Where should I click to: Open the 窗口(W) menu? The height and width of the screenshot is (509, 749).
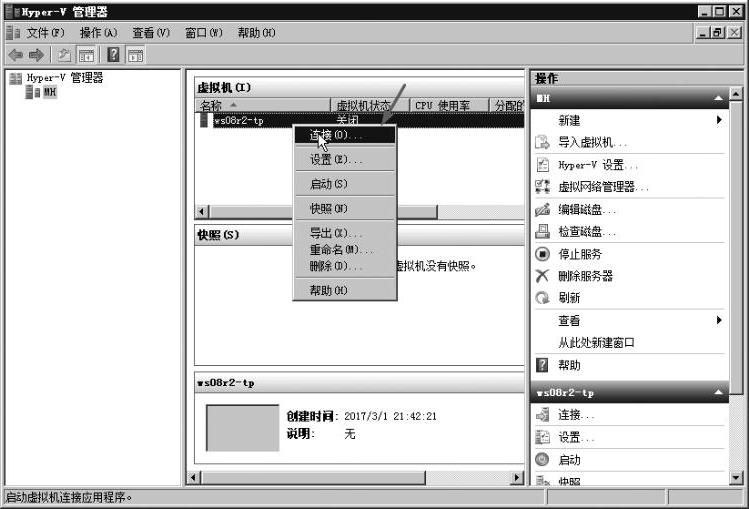203,33
